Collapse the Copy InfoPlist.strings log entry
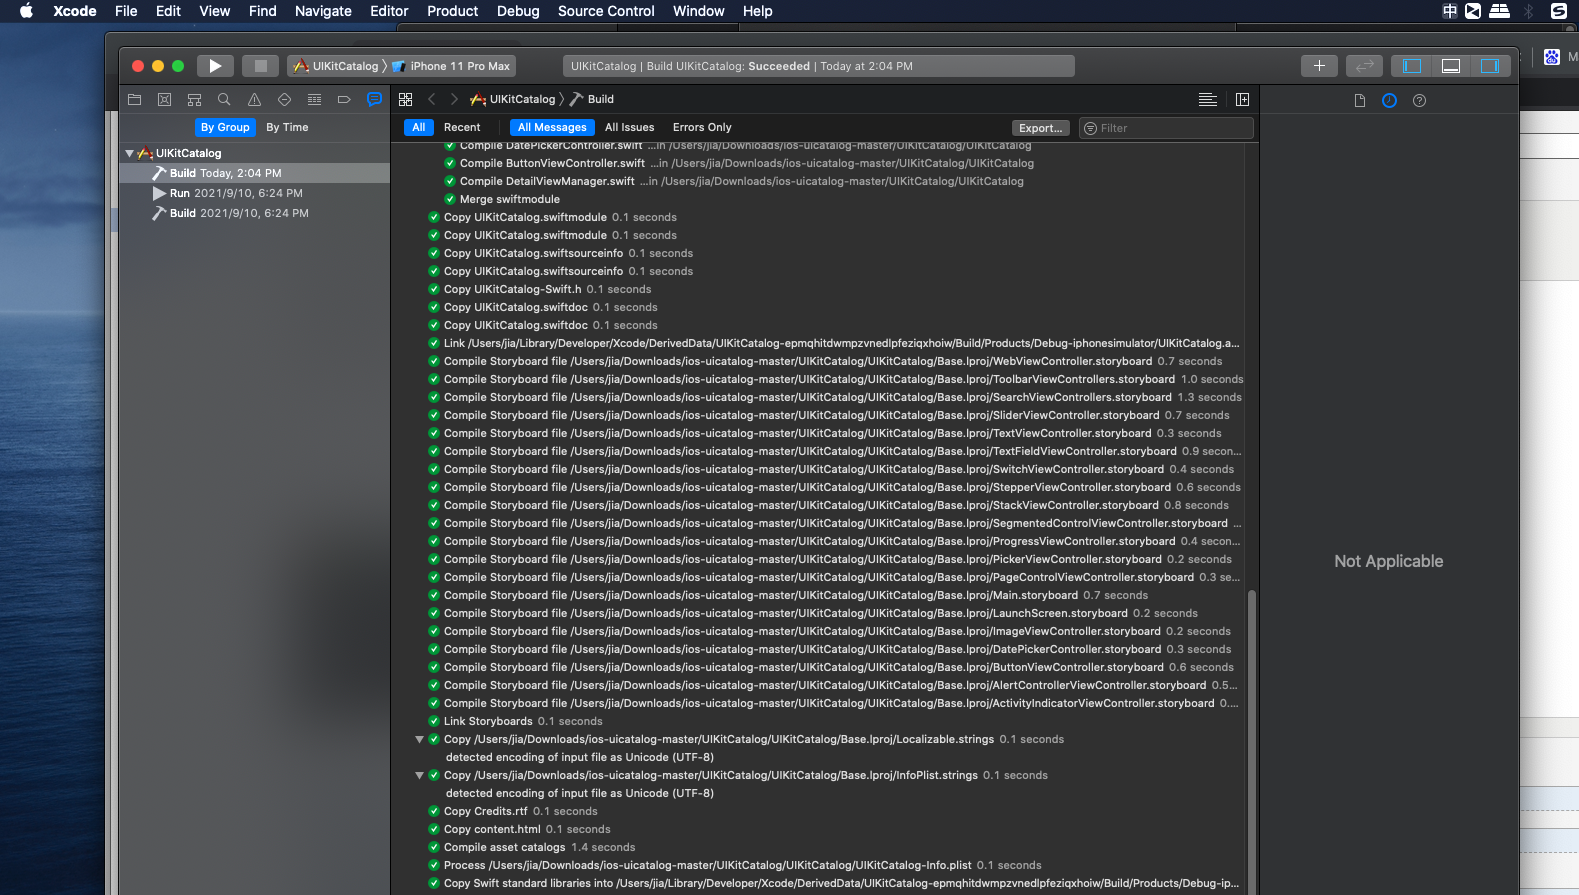 click(420, 775)
